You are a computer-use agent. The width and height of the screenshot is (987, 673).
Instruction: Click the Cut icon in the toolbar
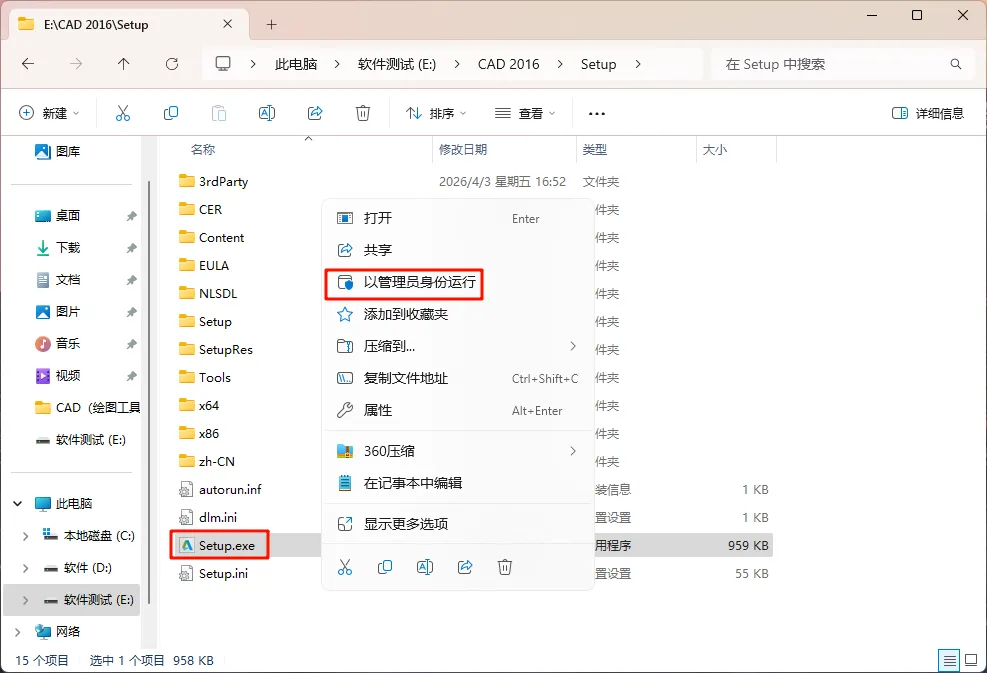[x=123, y=113]
